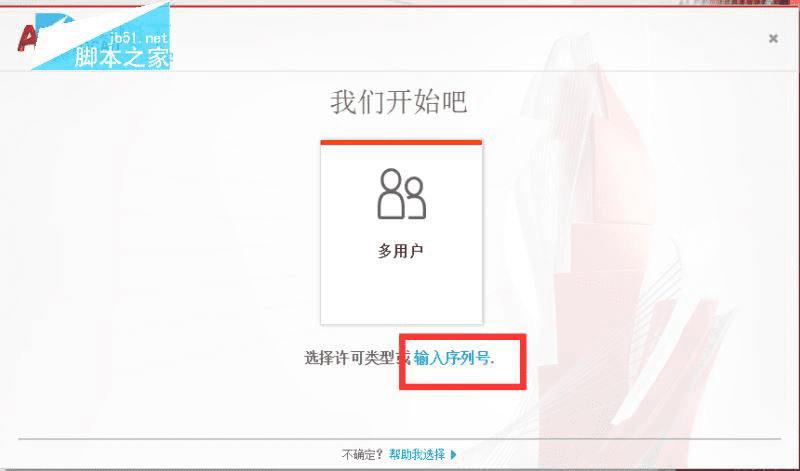Viewport: 800px width, 471px height.
Task: Click the smaller person figure in icon
Action: click(x=416, y=197)
